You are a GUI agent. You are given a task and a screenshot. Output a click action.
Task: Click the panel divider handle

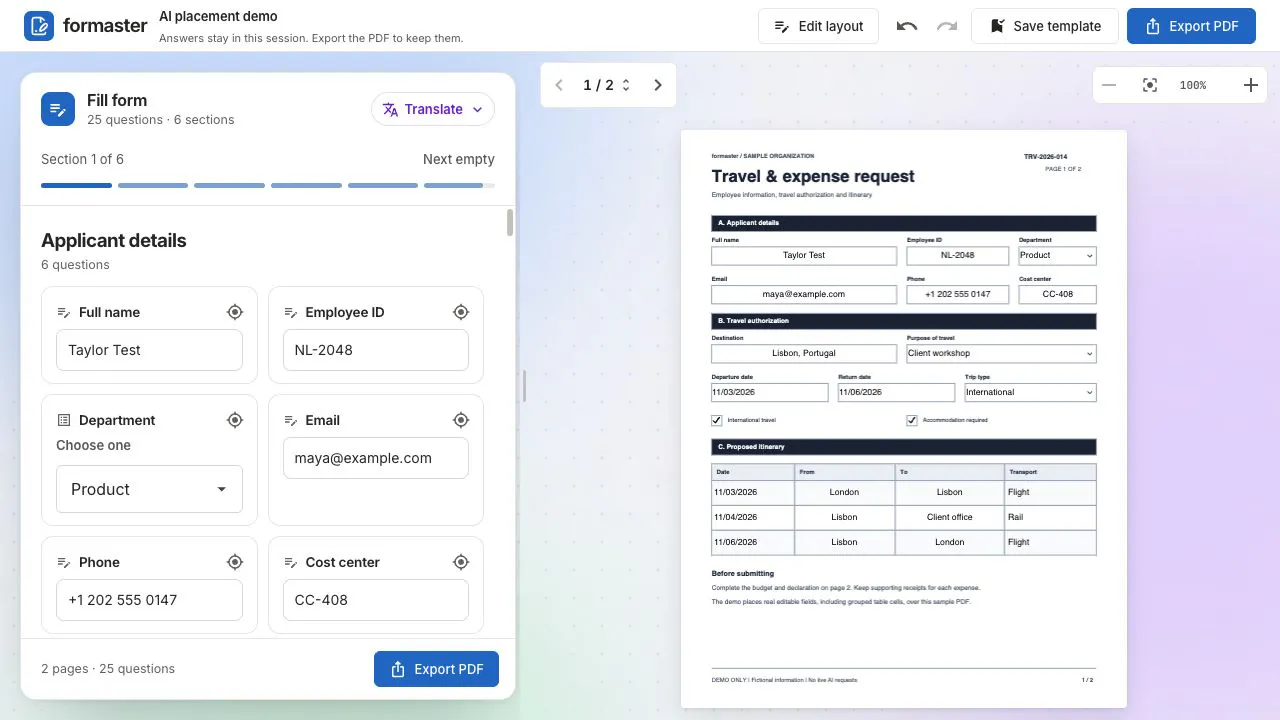coord(524,386)
